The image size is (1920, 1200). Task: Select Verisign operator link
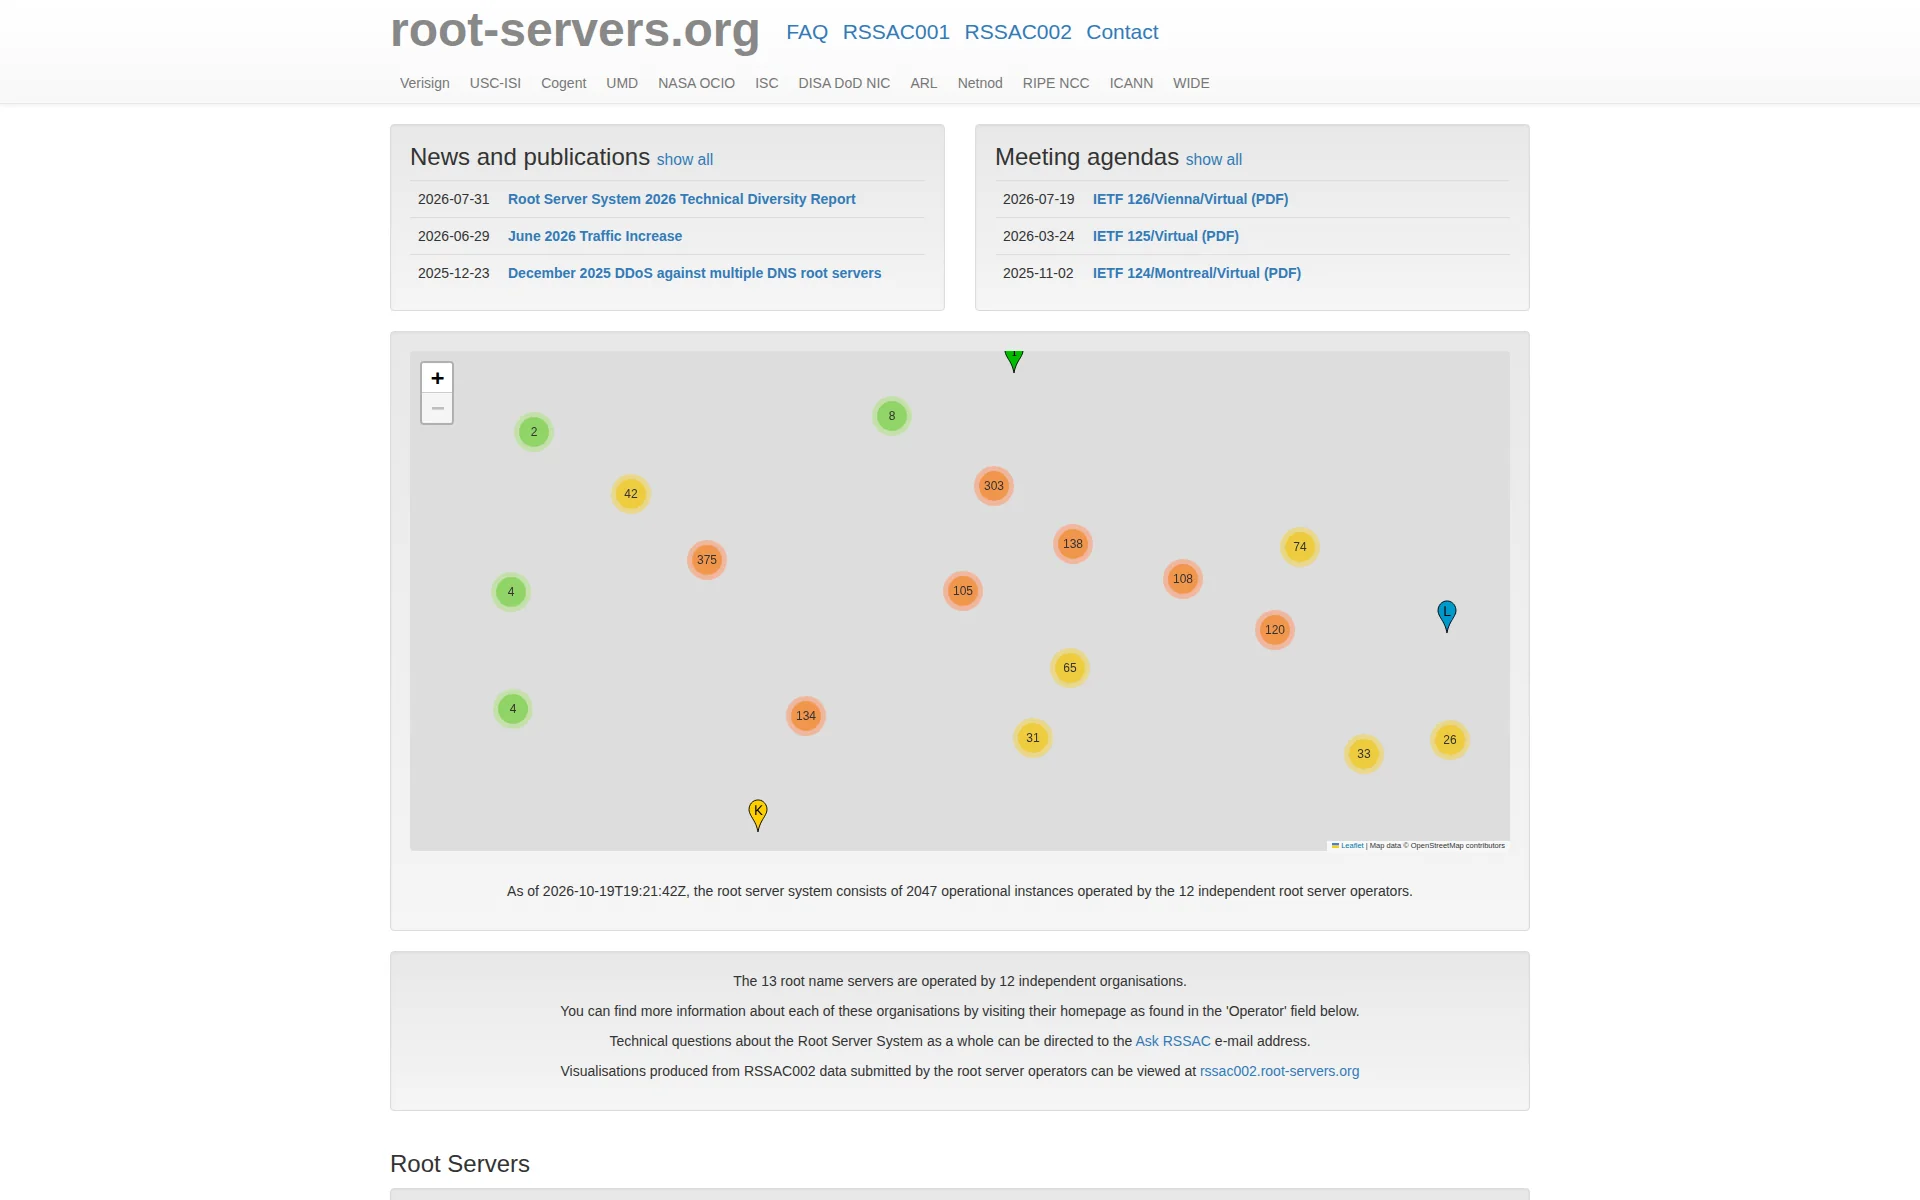point(425,83)
